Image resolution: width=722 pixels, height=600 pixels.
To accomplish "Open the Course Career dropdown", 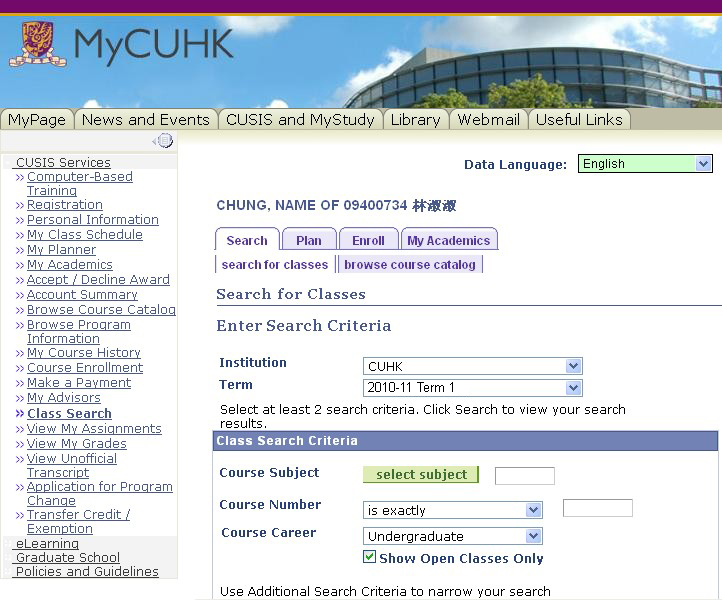I will click(x=453, y=536).
